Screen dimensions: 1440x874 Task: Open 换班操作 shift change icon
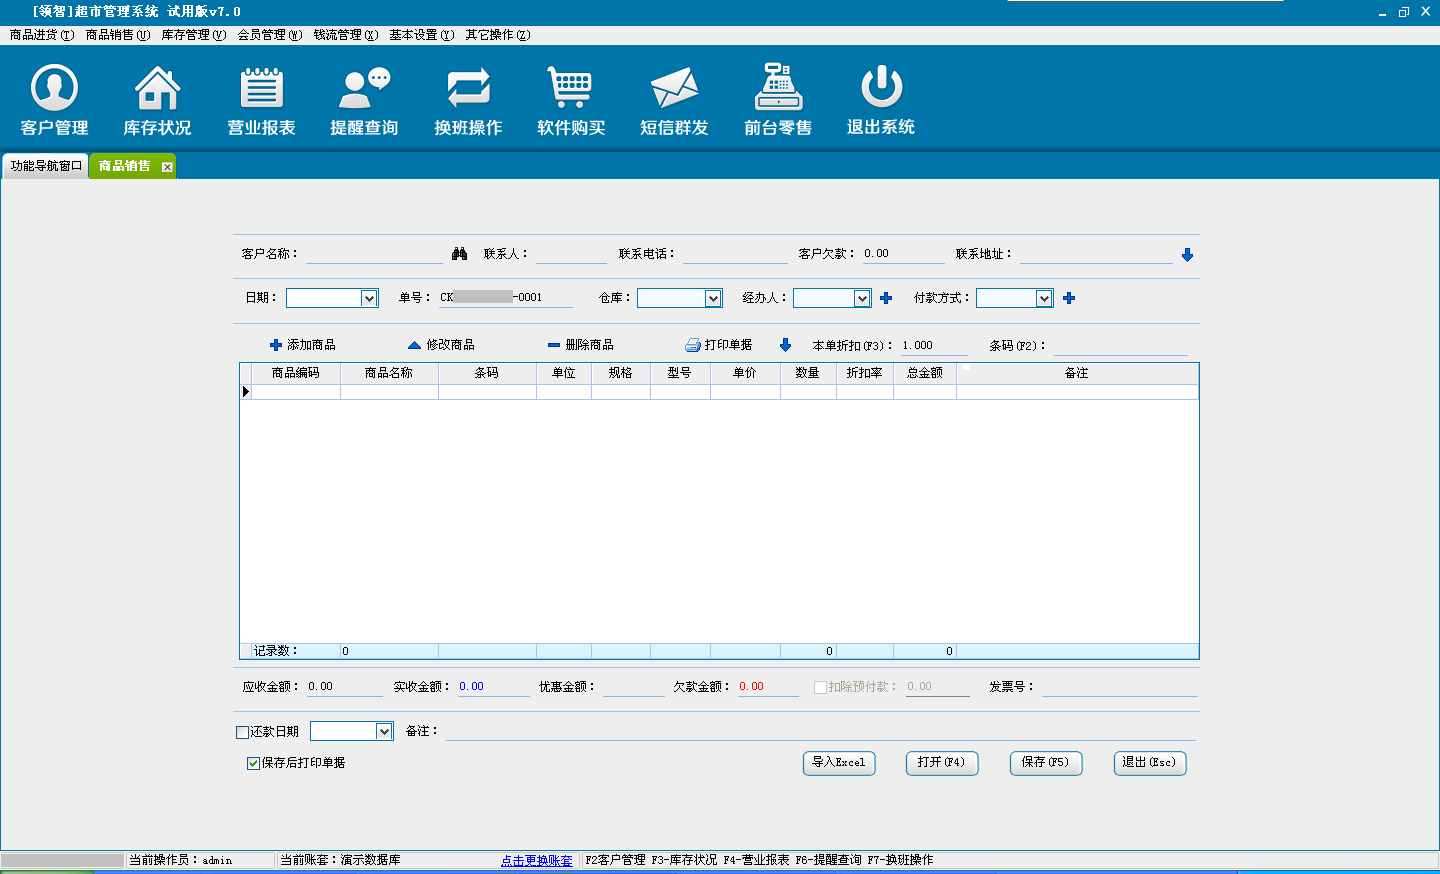coord(468,89)
